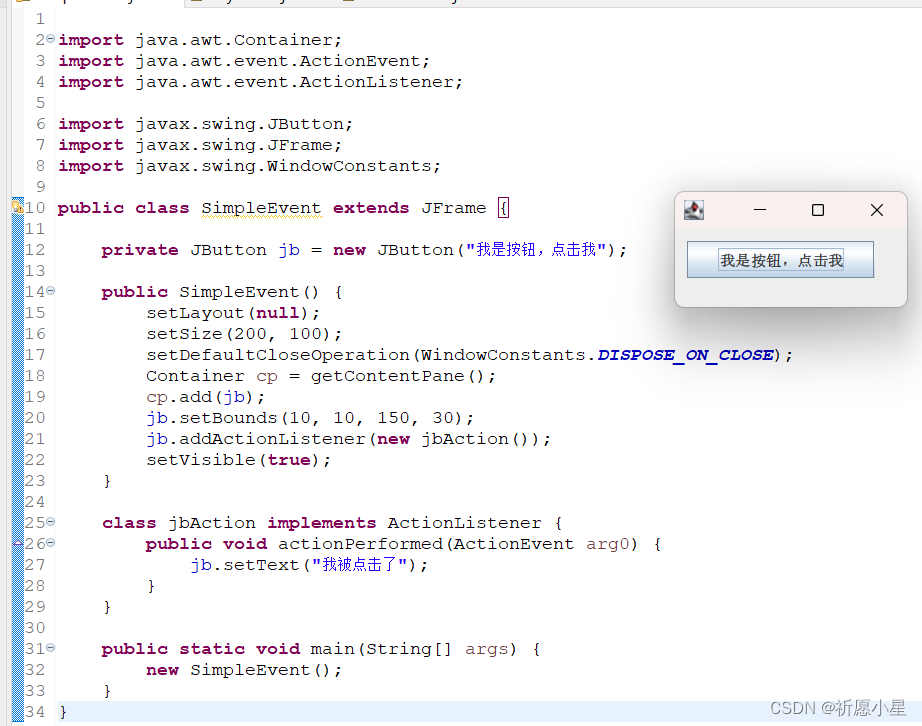
Task: Toggle a breakpoint on line 21 ruler
Action: pyautogui.click(x=16, y=438)
